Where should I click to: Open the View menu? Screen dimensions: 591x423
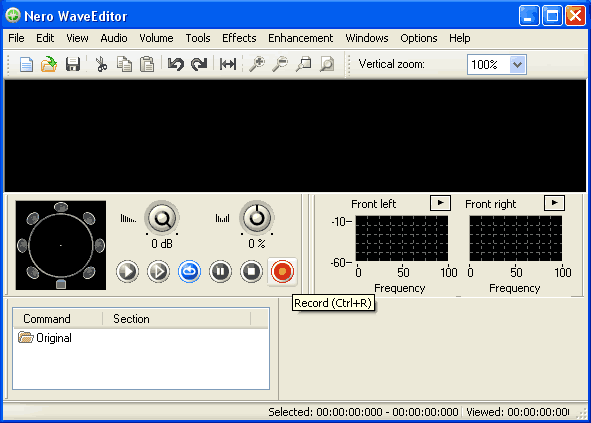coord(77,38)
